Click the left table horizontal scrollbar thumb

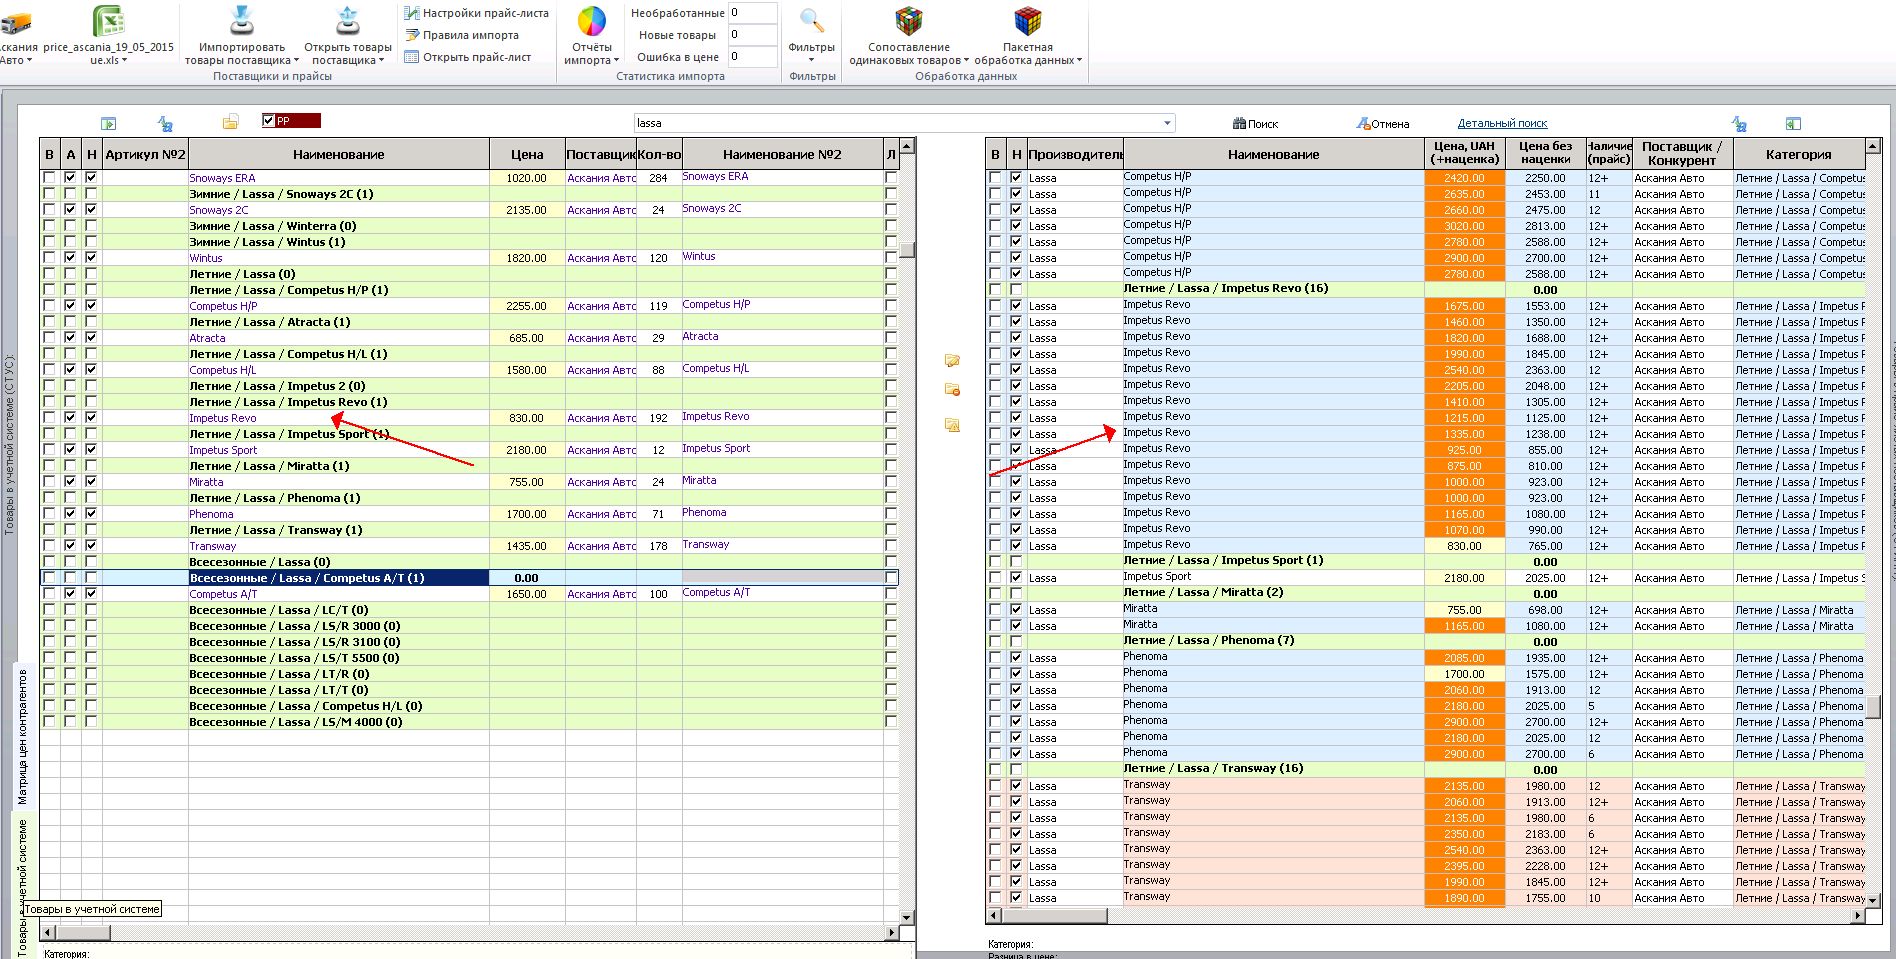point(82,932)
